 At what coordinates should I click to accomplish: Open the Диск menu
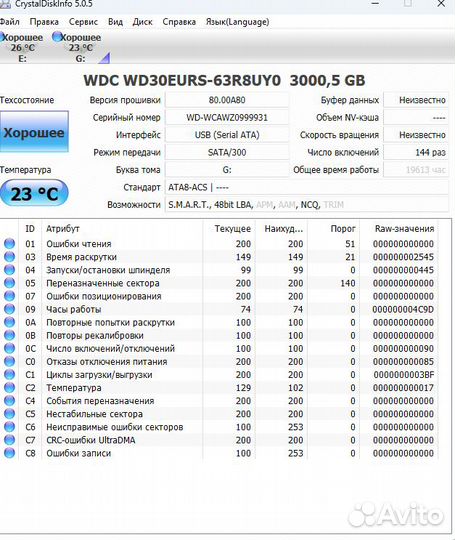click(x=143, y=22)
